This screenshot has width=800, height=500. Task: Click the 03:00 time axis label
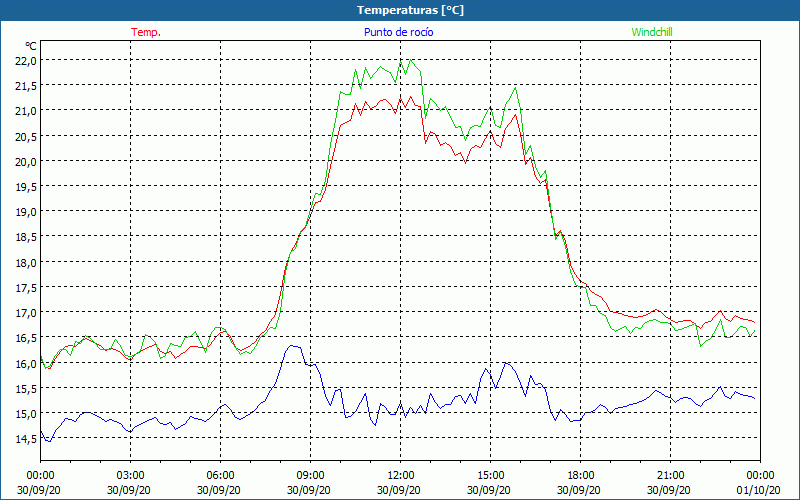point(130,476)
